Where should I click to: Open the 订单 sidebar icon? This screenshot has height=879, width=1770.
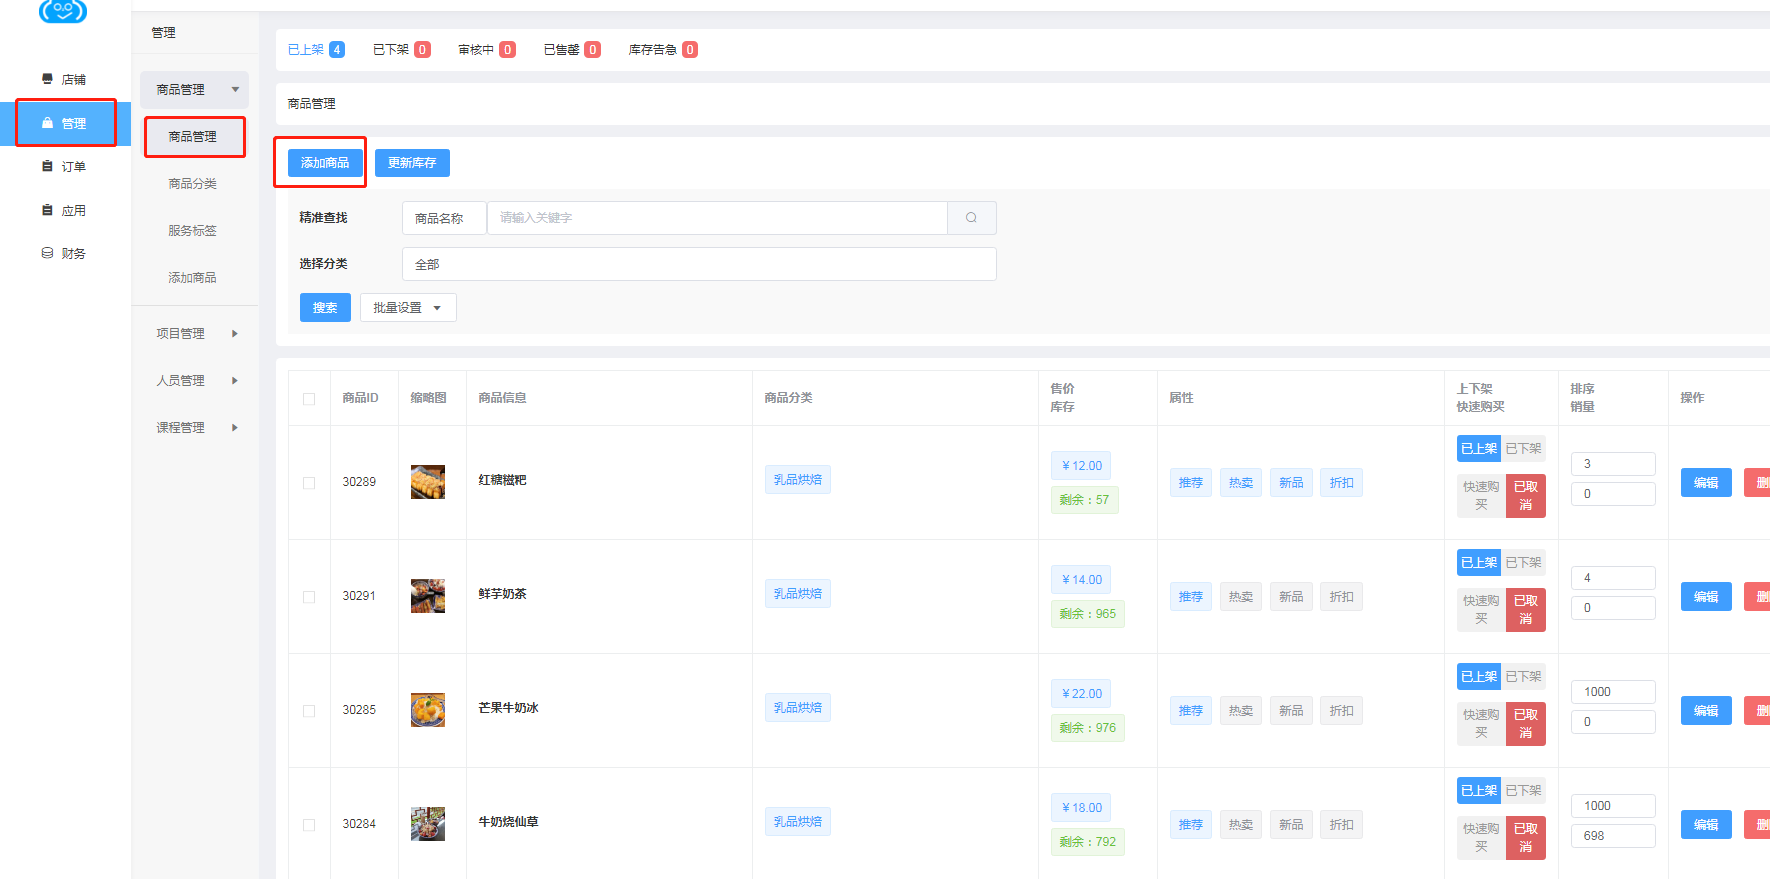tap(47, 166)
